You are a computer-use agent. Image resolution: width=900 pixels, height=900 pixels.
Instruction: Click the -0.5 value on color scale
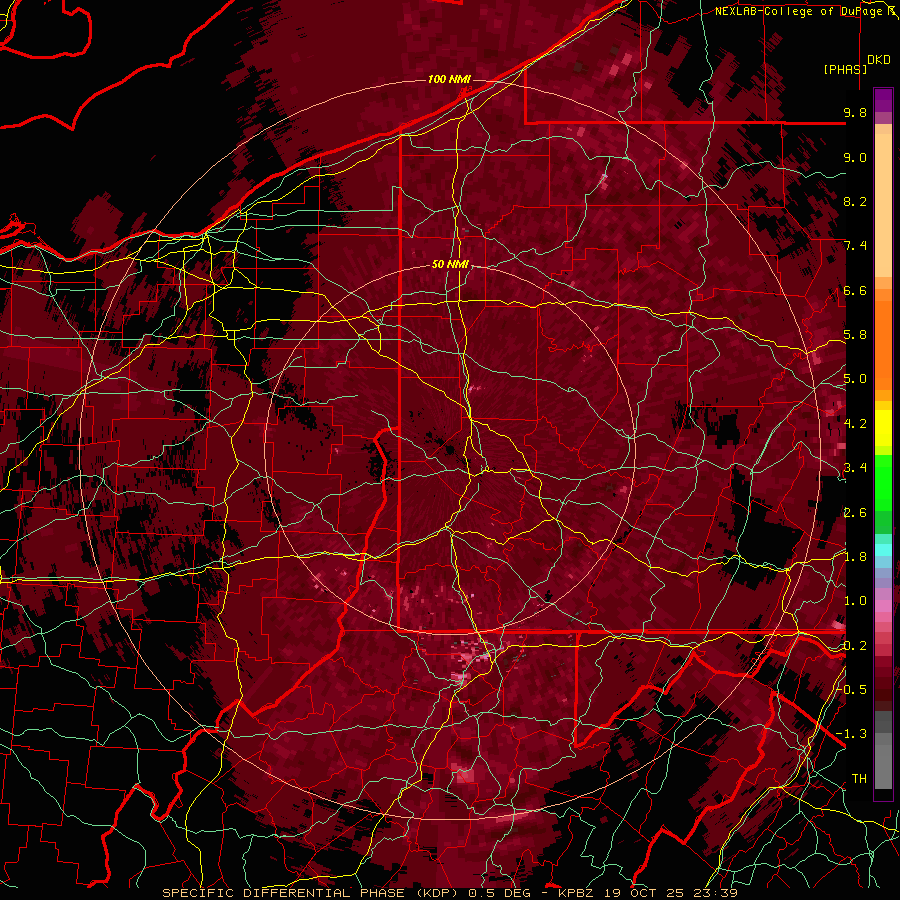[852, 690]
